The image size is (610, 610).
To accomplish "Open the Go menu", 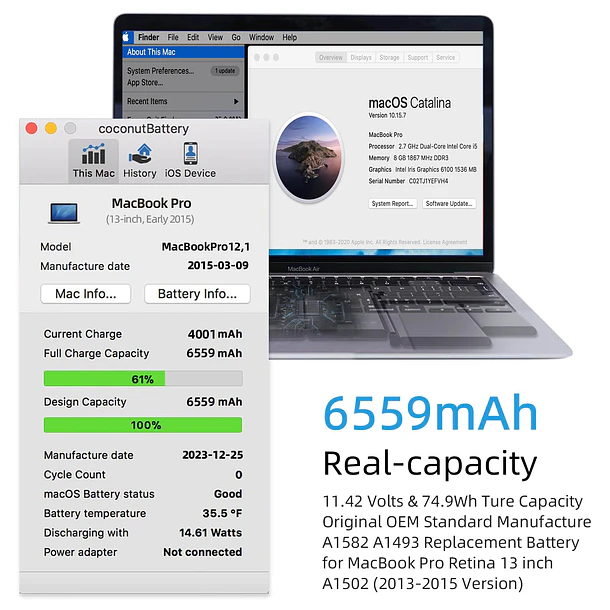I will tap(236, 37).
